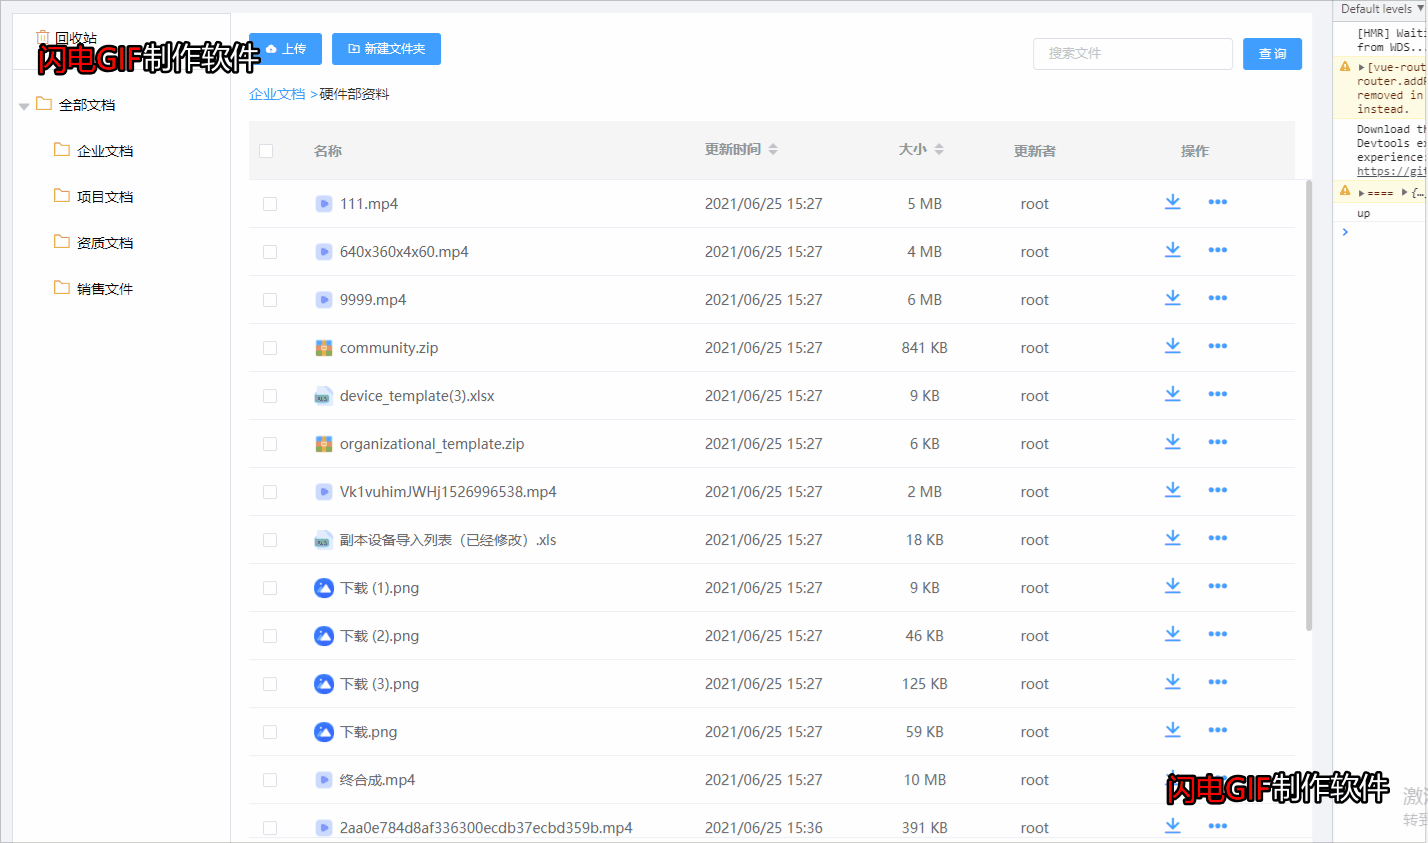Click the video icon of 111.mp4
This screenshot has width=1428, height=843.
click(324, 204)
